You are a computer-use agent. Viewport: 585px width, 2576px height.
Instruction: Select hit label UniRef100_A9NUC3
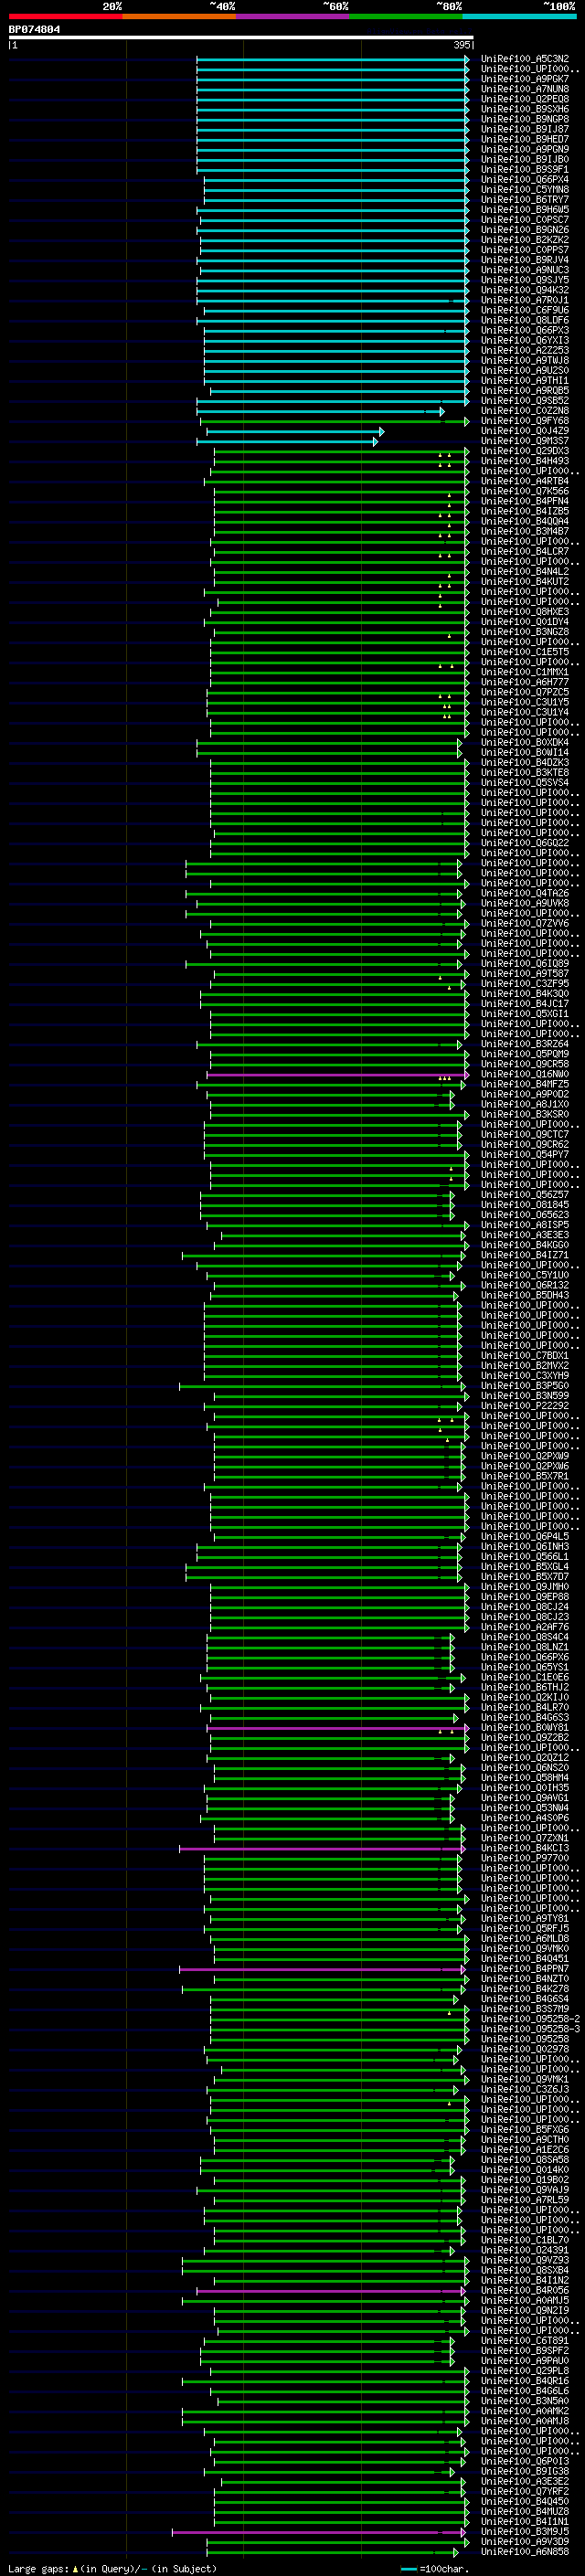tap(525, 270)
